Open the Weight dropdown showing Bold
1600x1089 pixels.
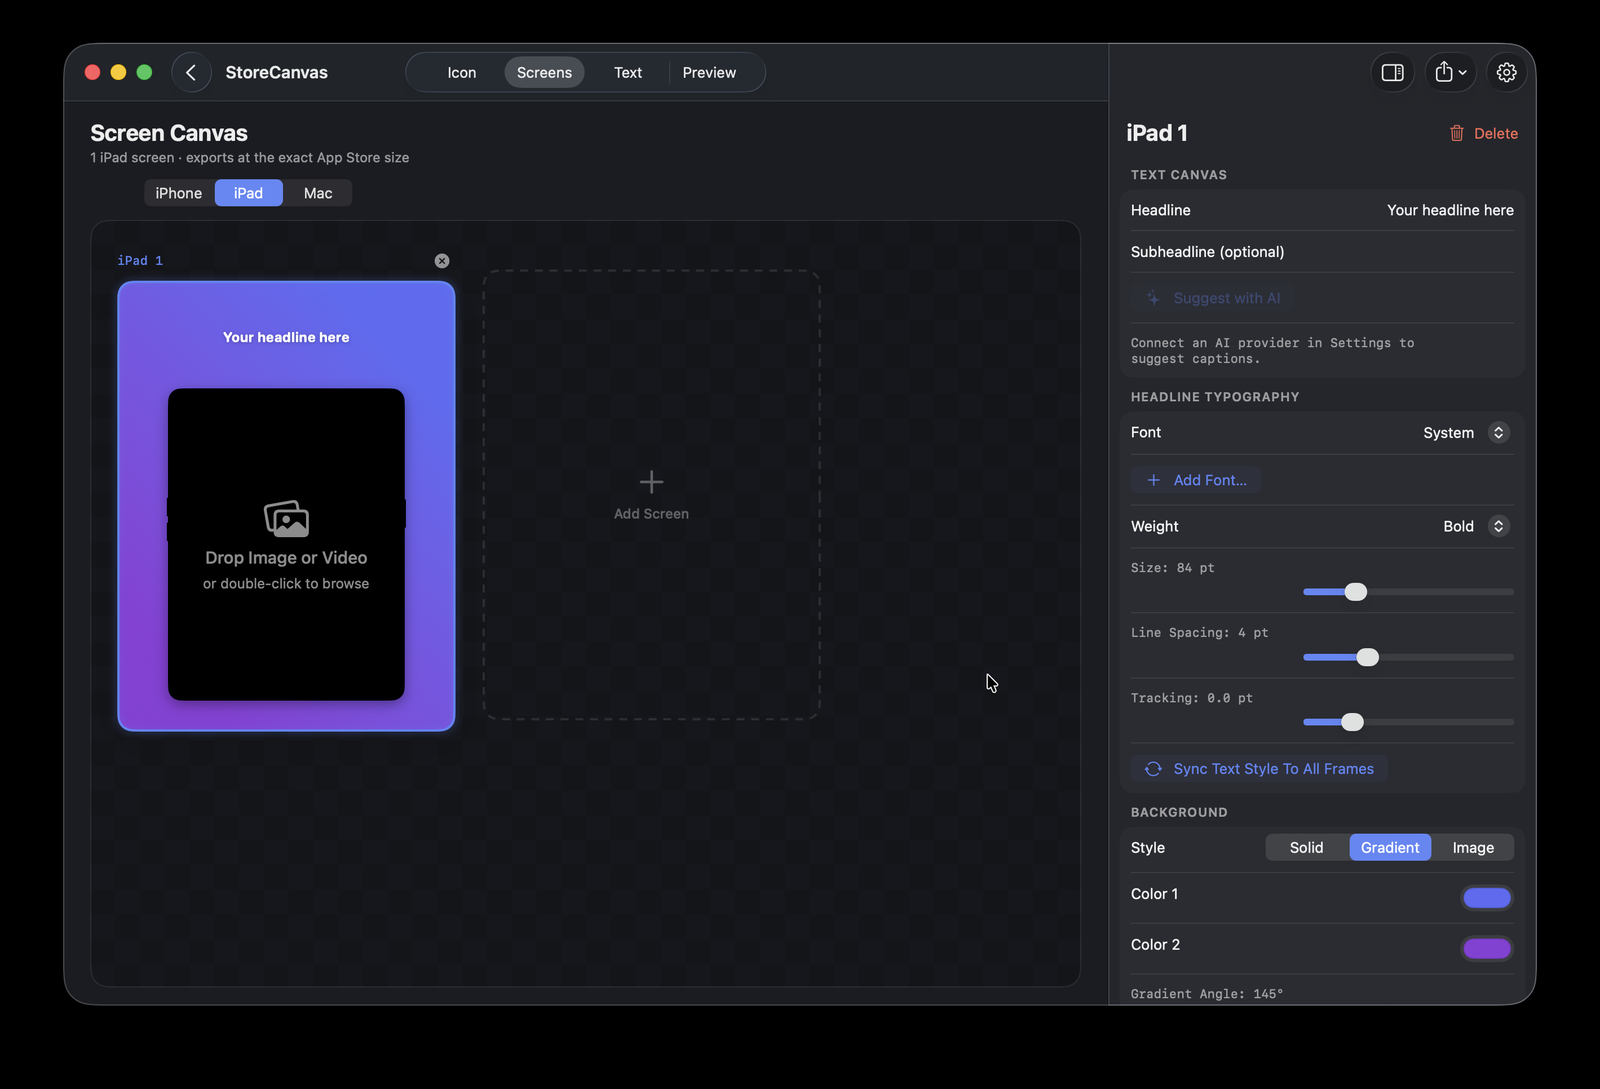(x=1475, y=526)
